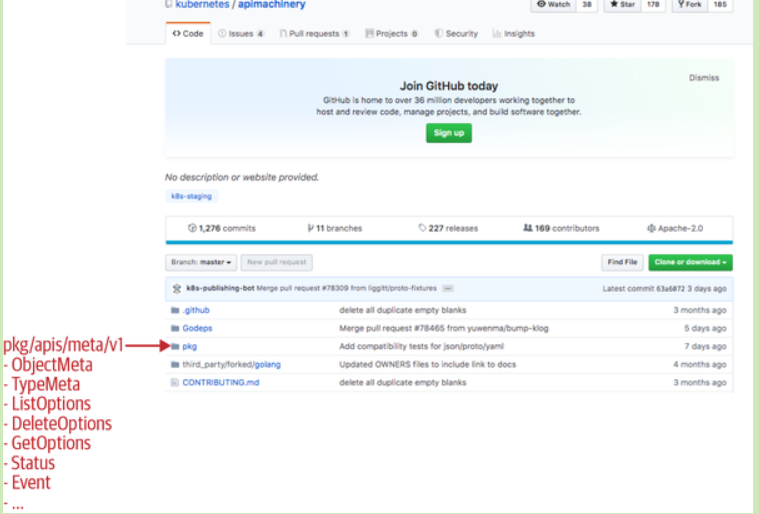Open commit 'Add compatibility tests for json/proto/yaml'
759x514 pixels.
point(421,347)
